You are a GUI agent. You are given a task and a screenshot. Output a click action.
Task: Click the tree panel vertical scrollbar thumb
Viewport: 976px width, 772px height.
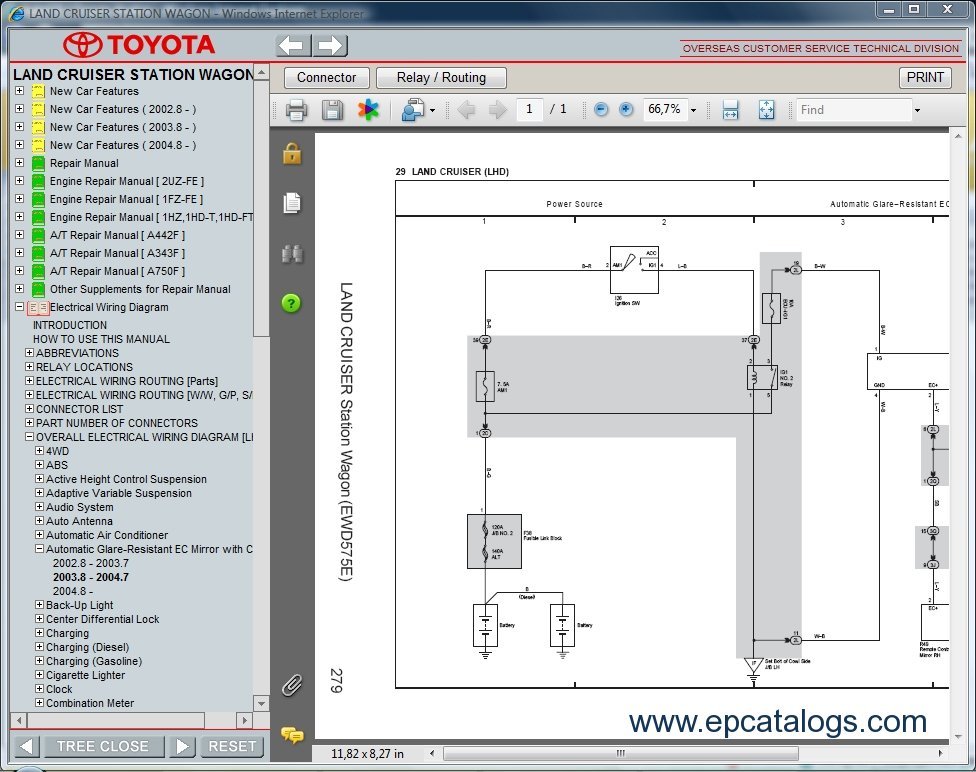(261, 209)
